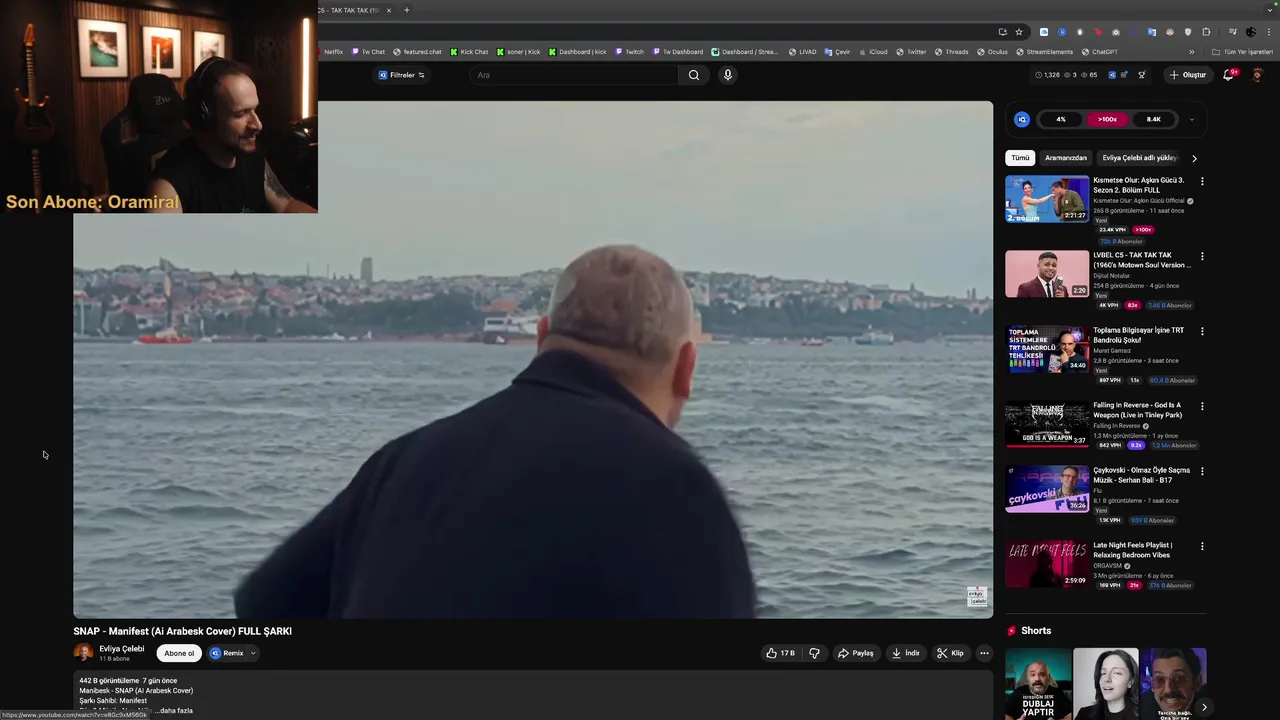Open three-dot menu for Çaykovski video
Viewport: 1280px width, 720px height.
coord(1202,471)
